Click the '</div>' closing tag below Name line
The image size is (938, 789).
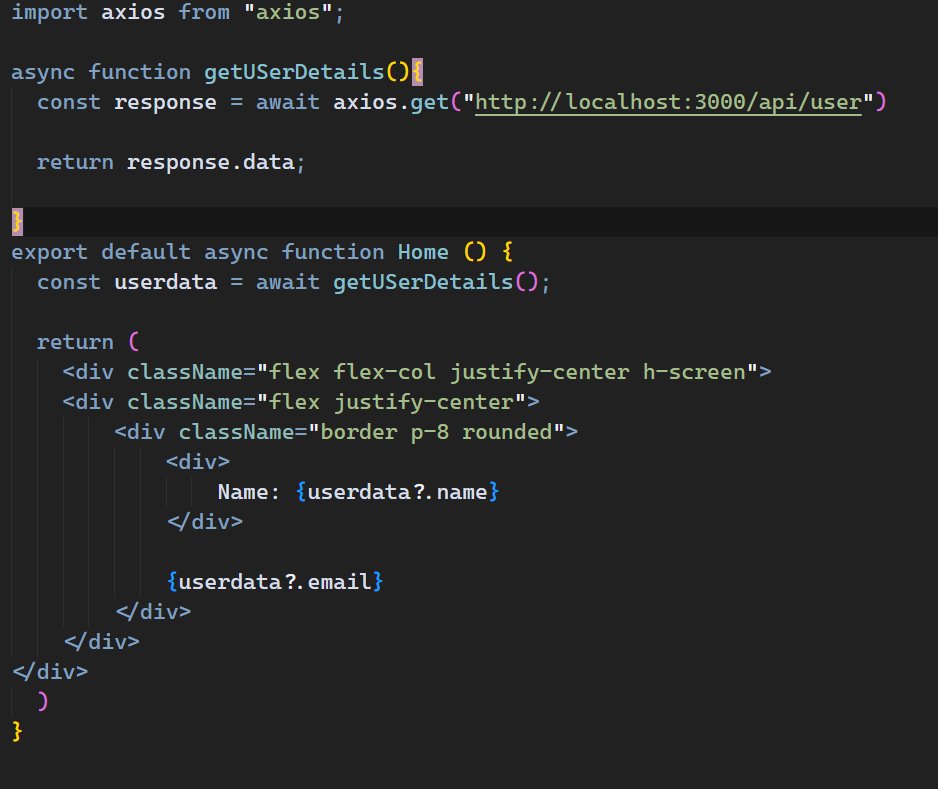pyautogui.click(x=205, y=522)
